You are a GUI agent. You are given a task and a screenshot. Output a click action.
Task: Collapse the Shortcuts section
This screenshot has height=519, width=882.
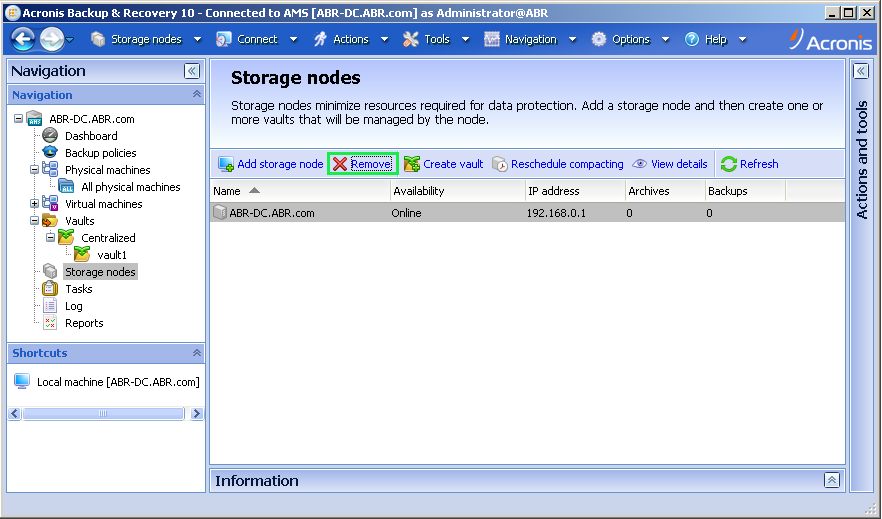pos(196,353)
